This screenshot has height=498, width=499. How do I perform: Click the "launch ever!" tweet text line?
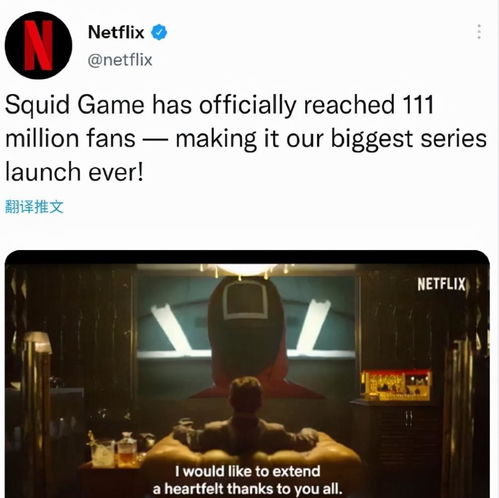[x=74, y=172]
